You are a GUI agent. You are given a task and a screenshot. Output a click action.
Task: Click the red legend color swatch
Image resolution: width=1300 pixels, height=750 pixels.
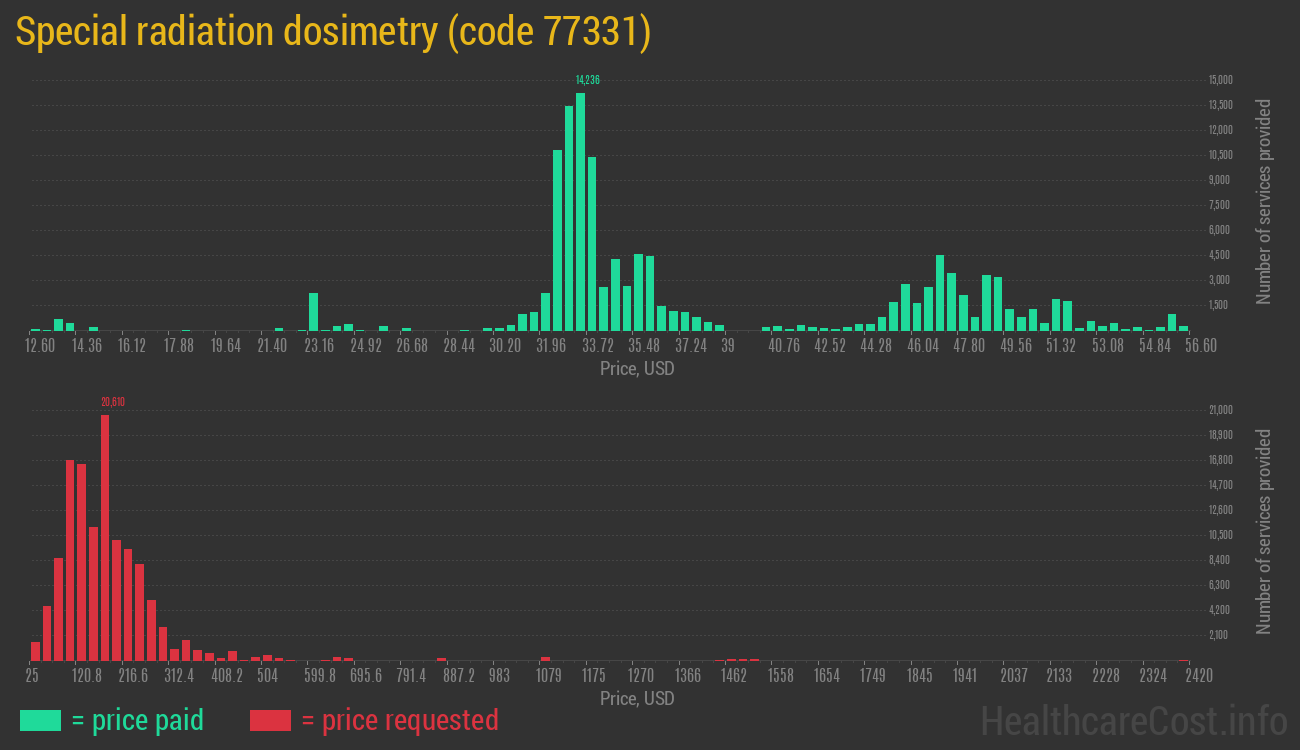270,720
